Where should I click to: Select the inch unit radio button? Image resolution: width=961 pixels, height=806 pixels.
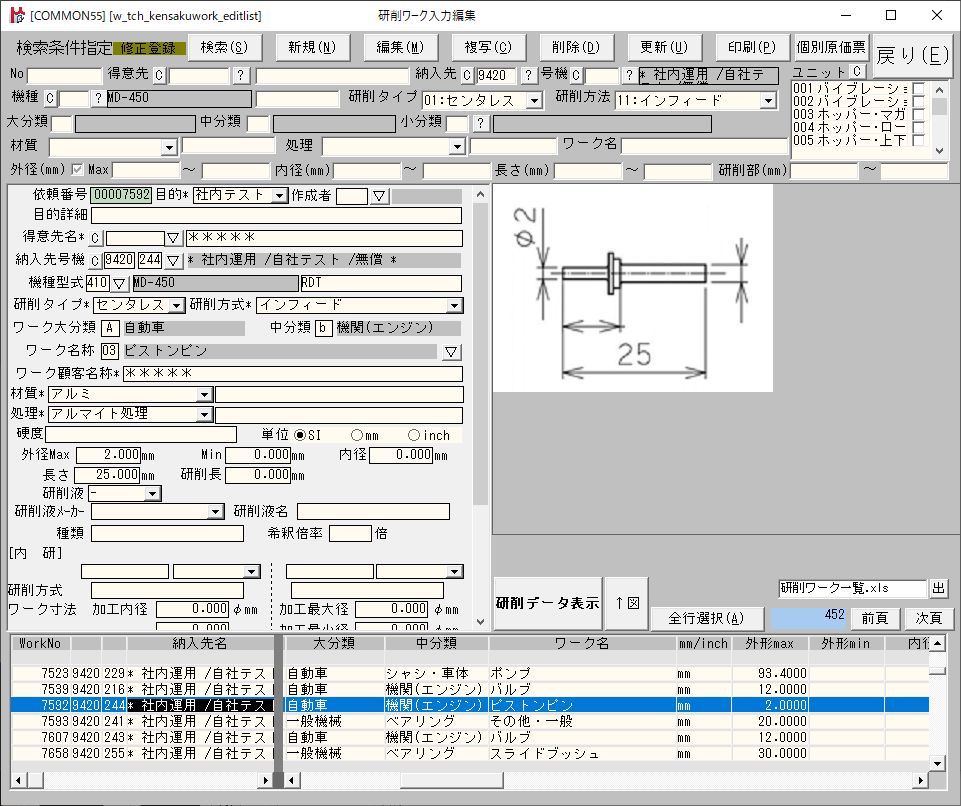(x=414, y=435)
